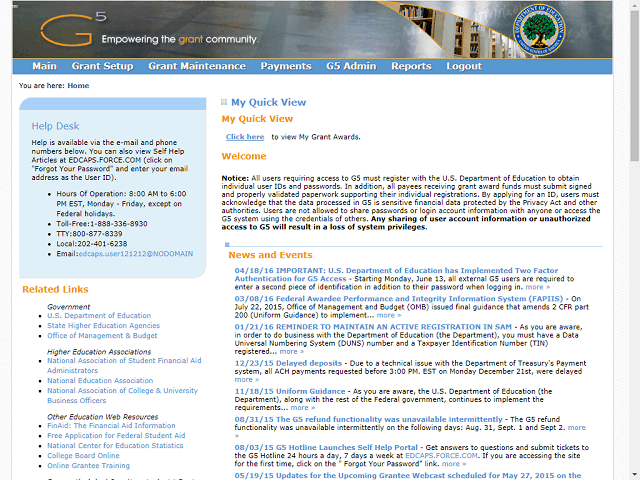
Task: Toggle the small expander above News and Events
Action: click(x=227, y=244)
